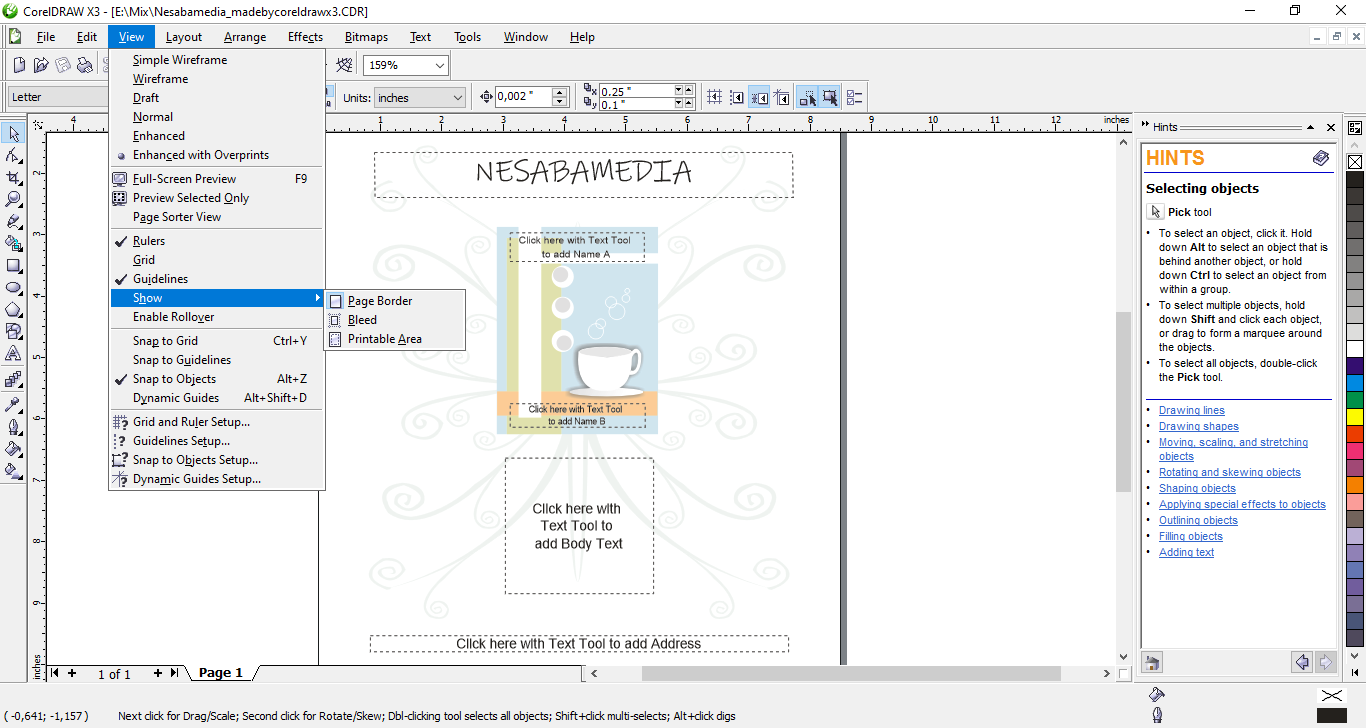Open the zoom level 159% dropdown
1366x728 pixels.
point(439,65)
